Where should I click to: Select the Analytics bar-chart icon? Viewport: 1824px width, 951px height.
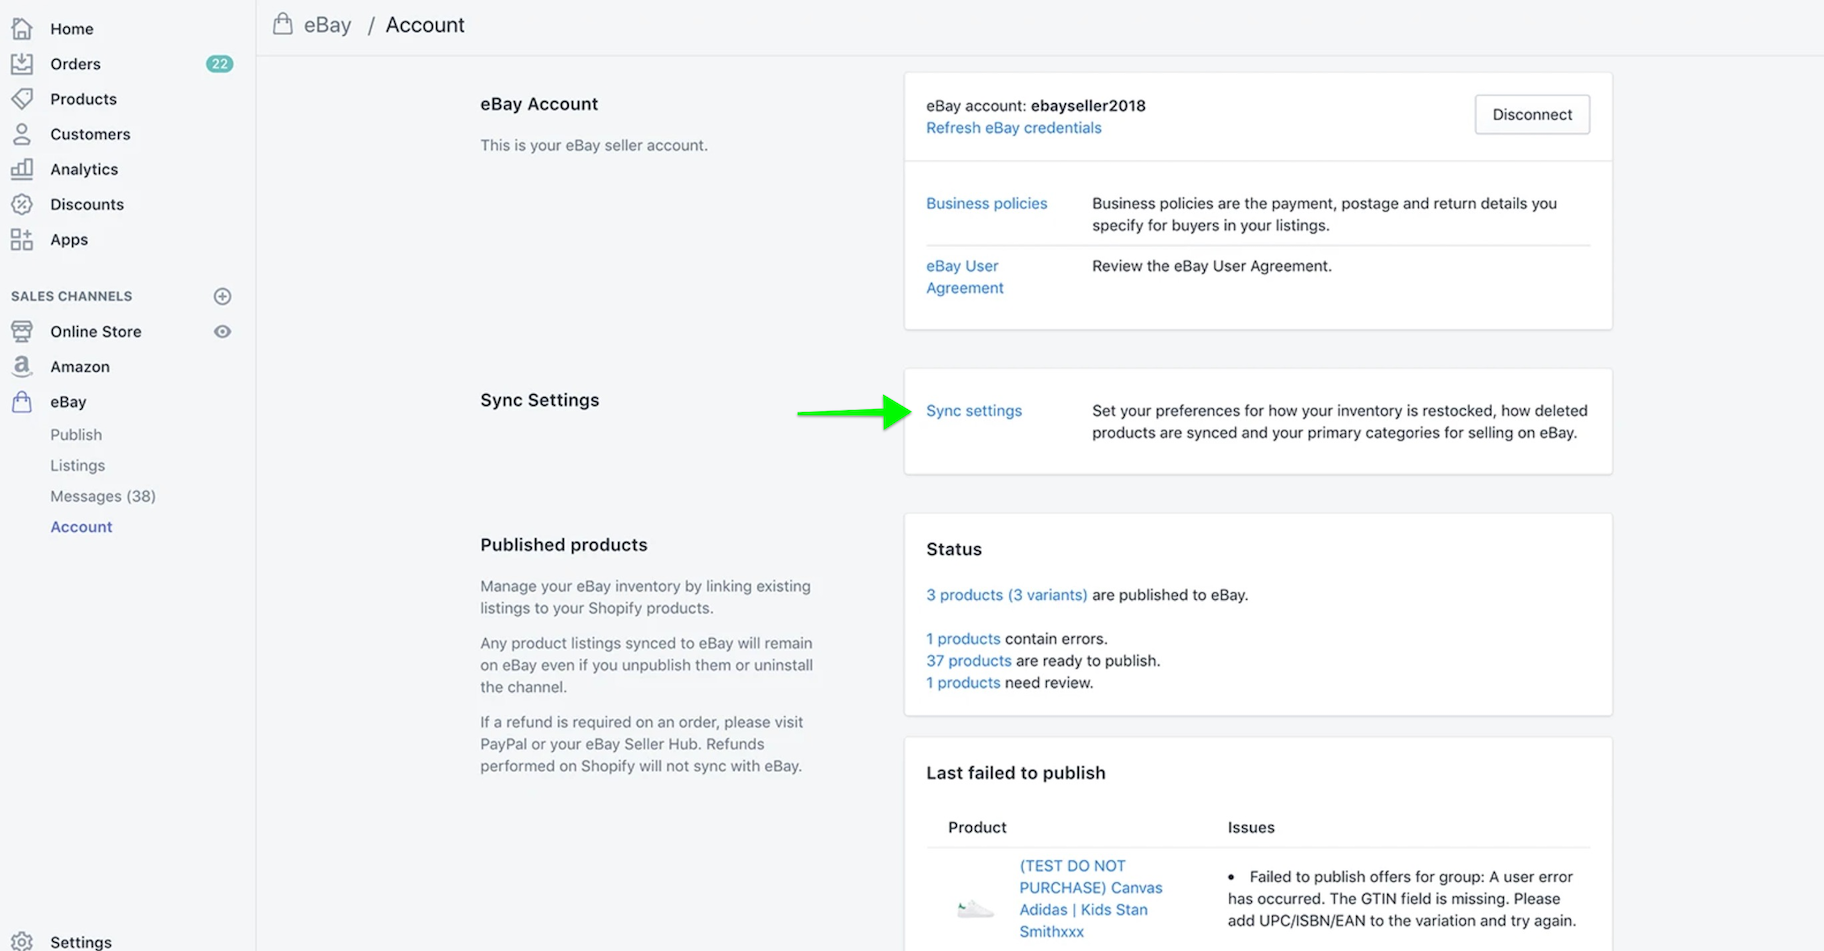23,169
